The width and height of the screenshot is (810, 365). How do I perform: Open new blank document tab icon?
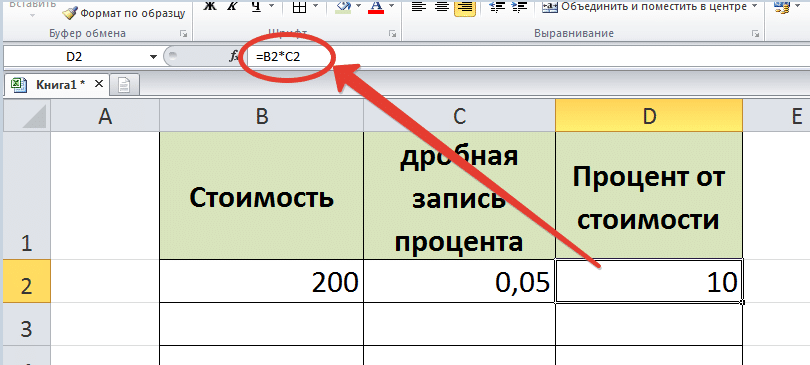(x=123, y=85)
